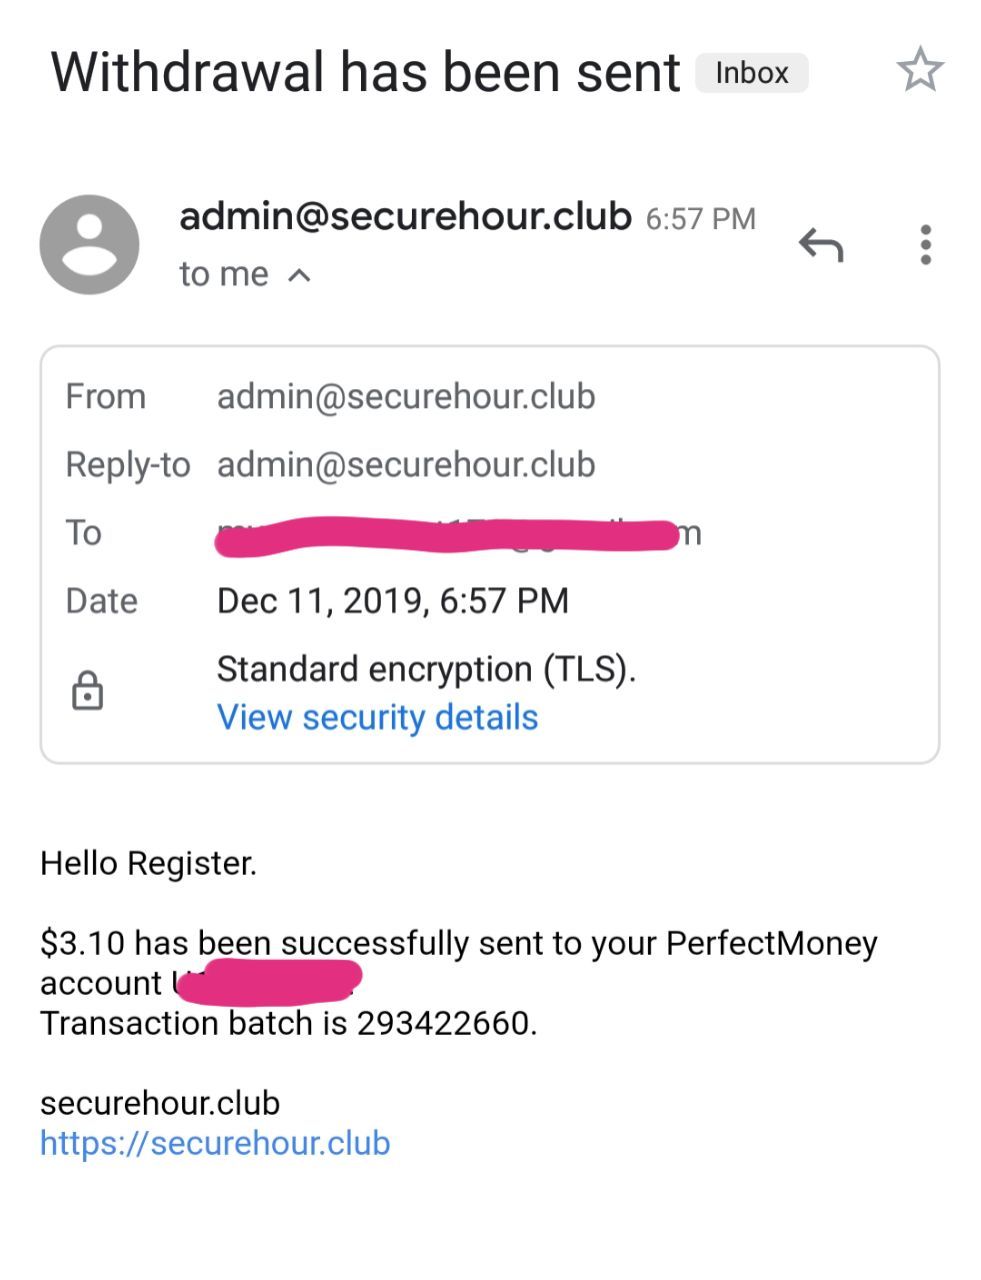Tap the reply arrow icon
This screenshot has height=1280, width=981.
(x=821, y=245)
